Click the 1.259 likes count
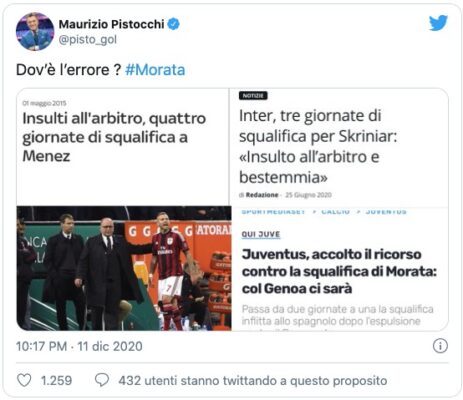Viewport: 463px width, 400px height. [56, 380]
